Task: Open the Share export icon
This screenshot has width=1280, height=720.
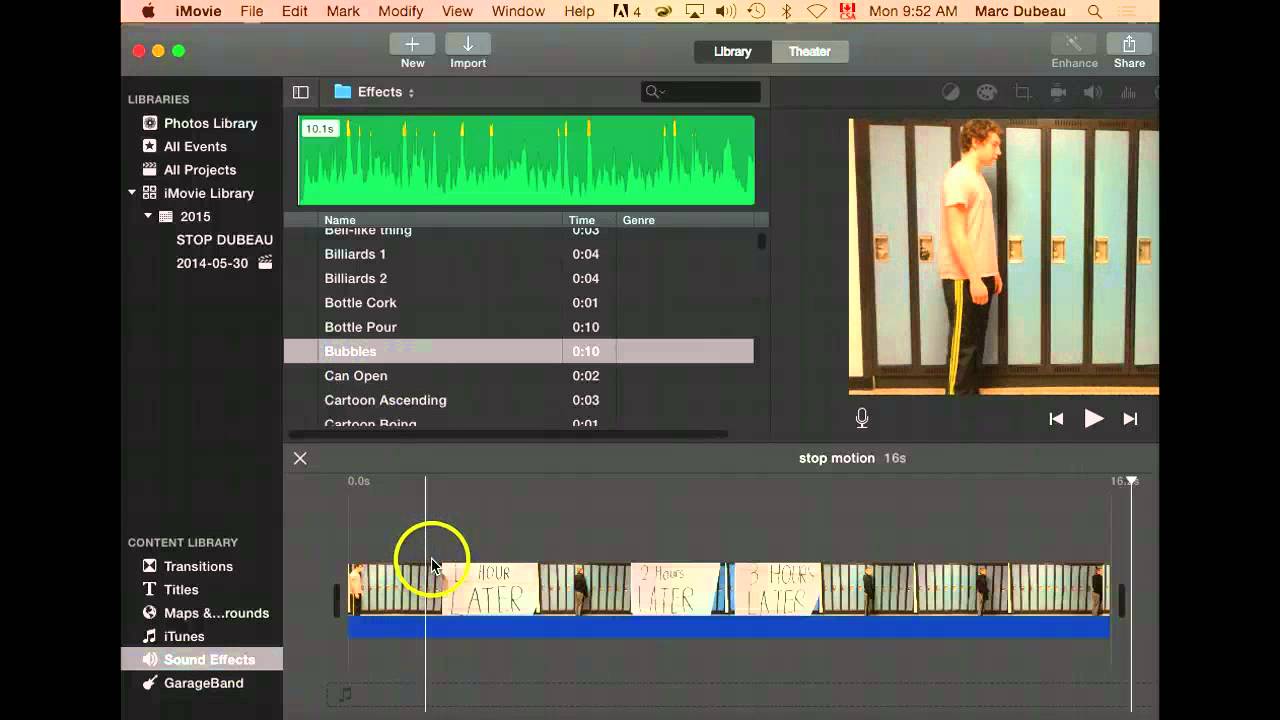Action: 1129,44
